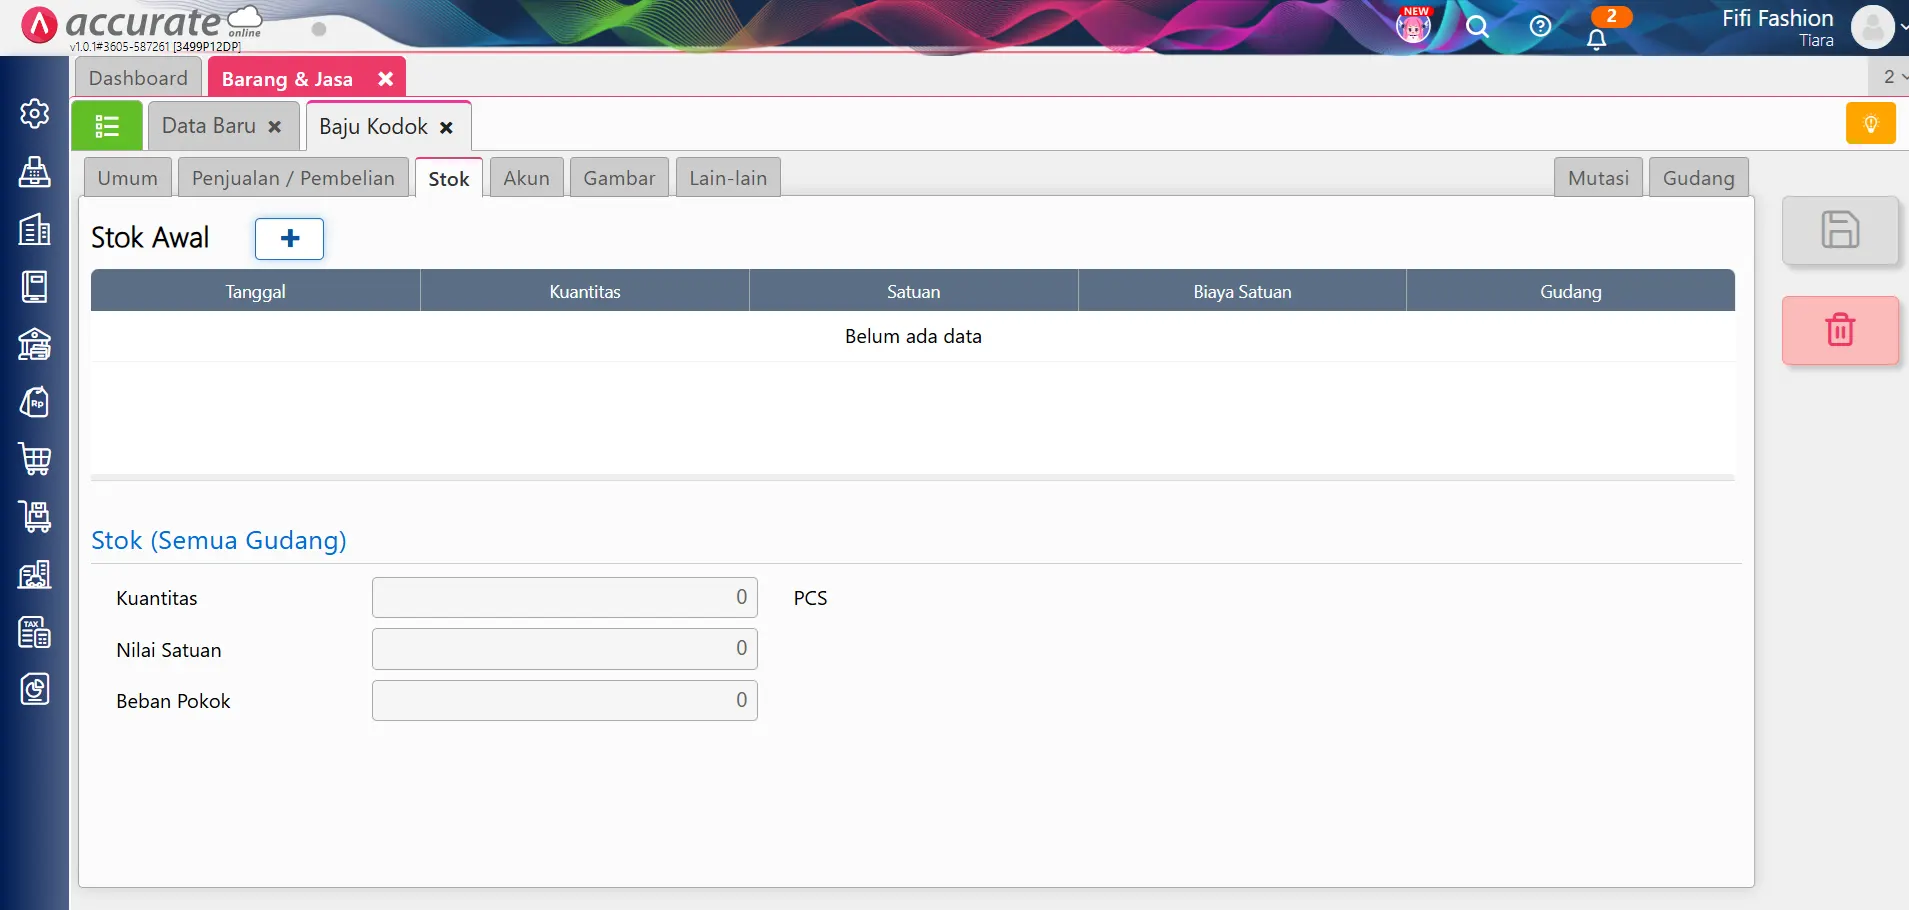Click the Kuantitas input field
The image size is (1909, 910).
(x=564, y=597)
